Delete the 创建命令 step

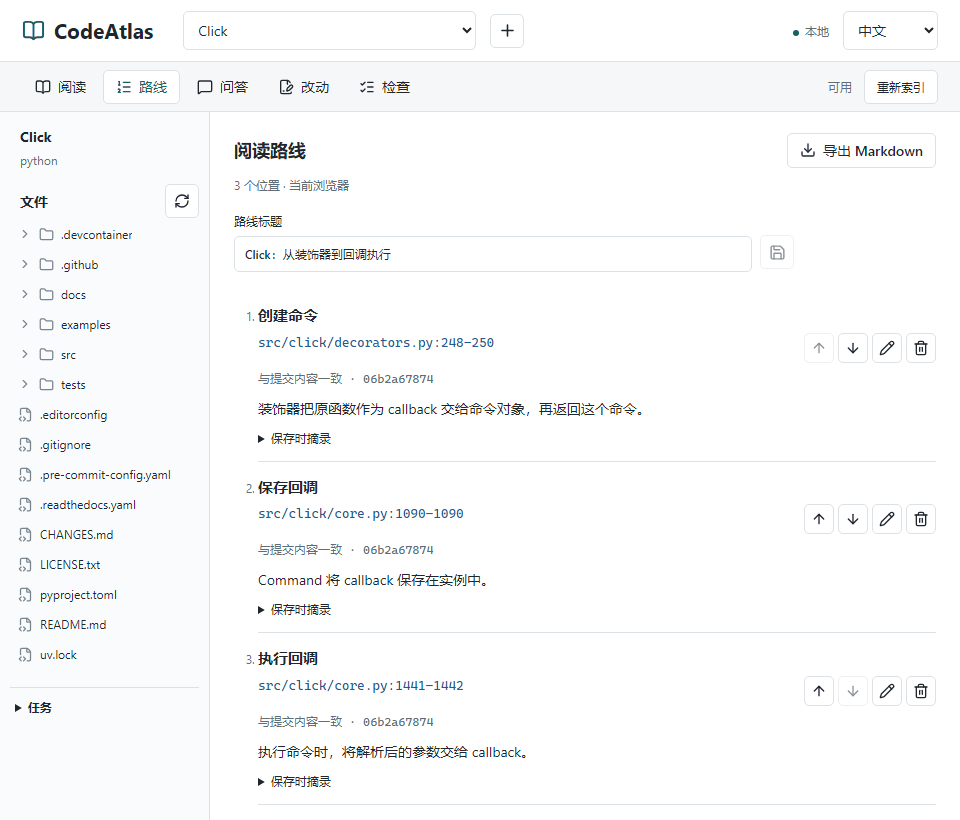click(921, 348)
